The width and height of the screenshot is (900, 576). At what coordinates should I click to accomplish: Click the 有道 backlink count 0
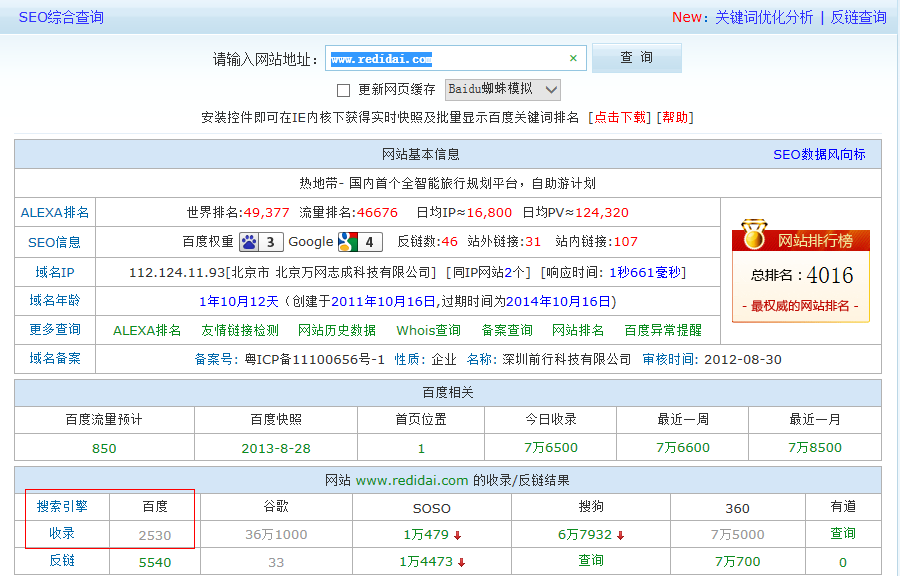(843, 563)
